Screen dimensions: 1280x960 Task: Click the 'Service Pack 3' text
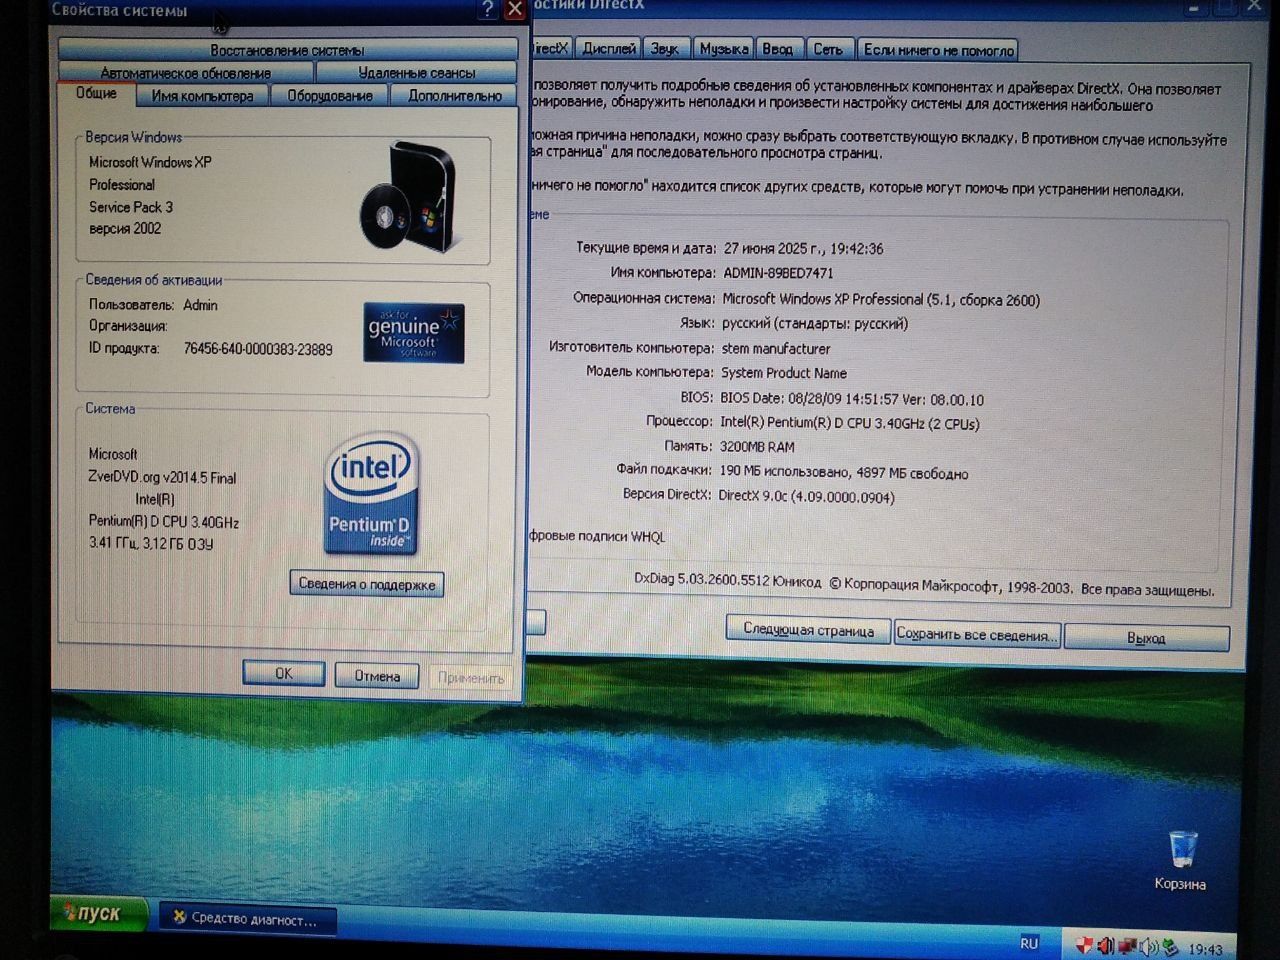point(131,207)
